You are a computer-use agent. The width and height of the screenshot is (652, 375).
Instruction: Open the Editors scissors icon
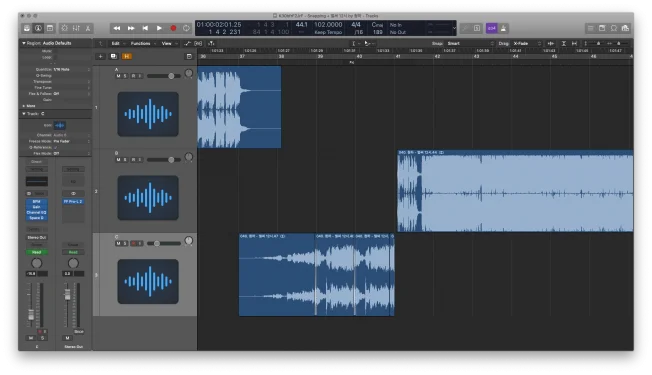pos(88,28)
